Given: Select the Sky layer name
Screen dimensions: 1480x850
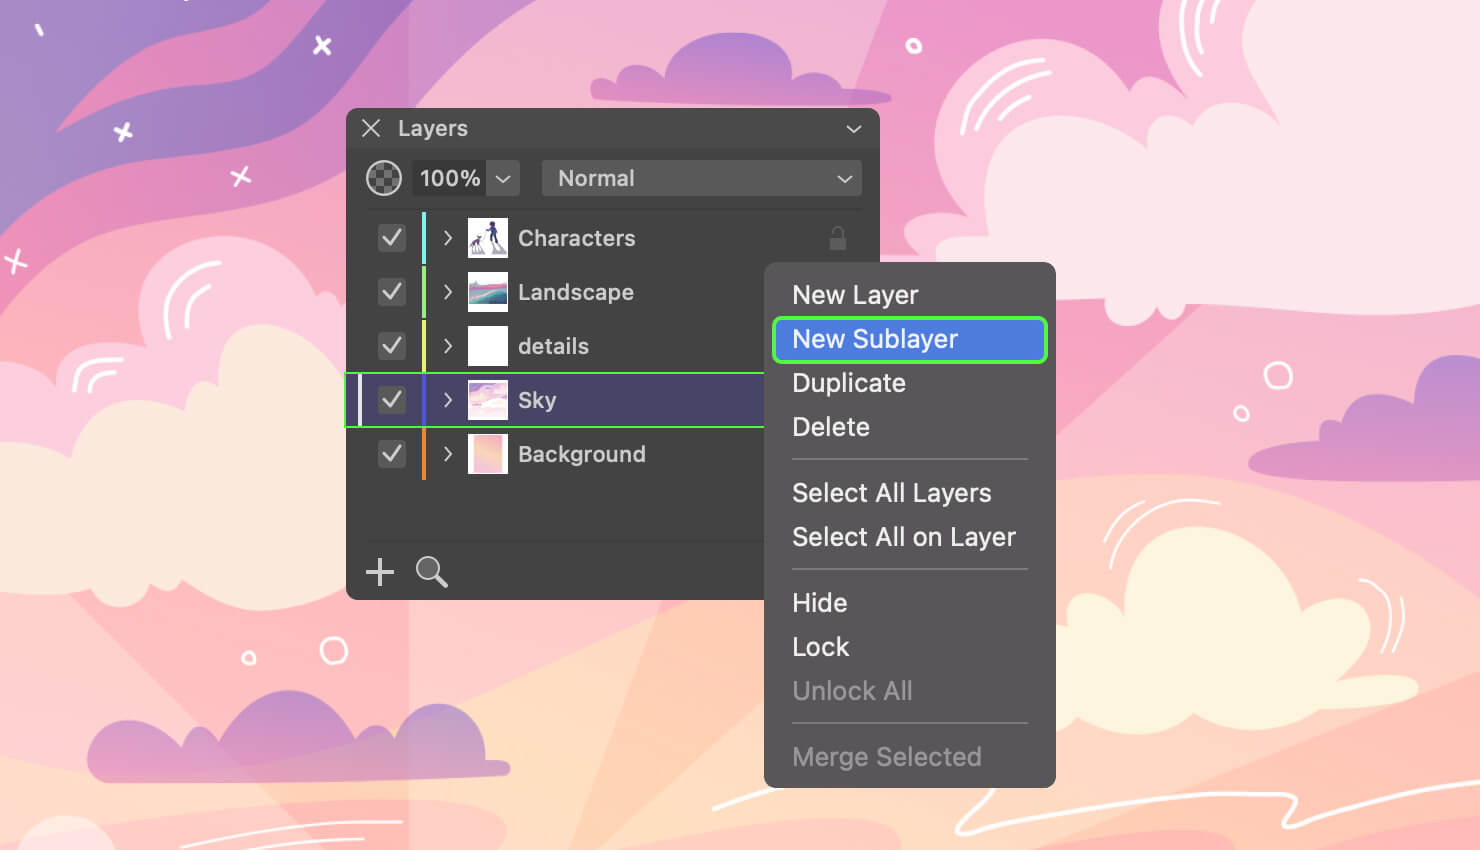Looking at the screenshot, I should (x=537, y=400).
